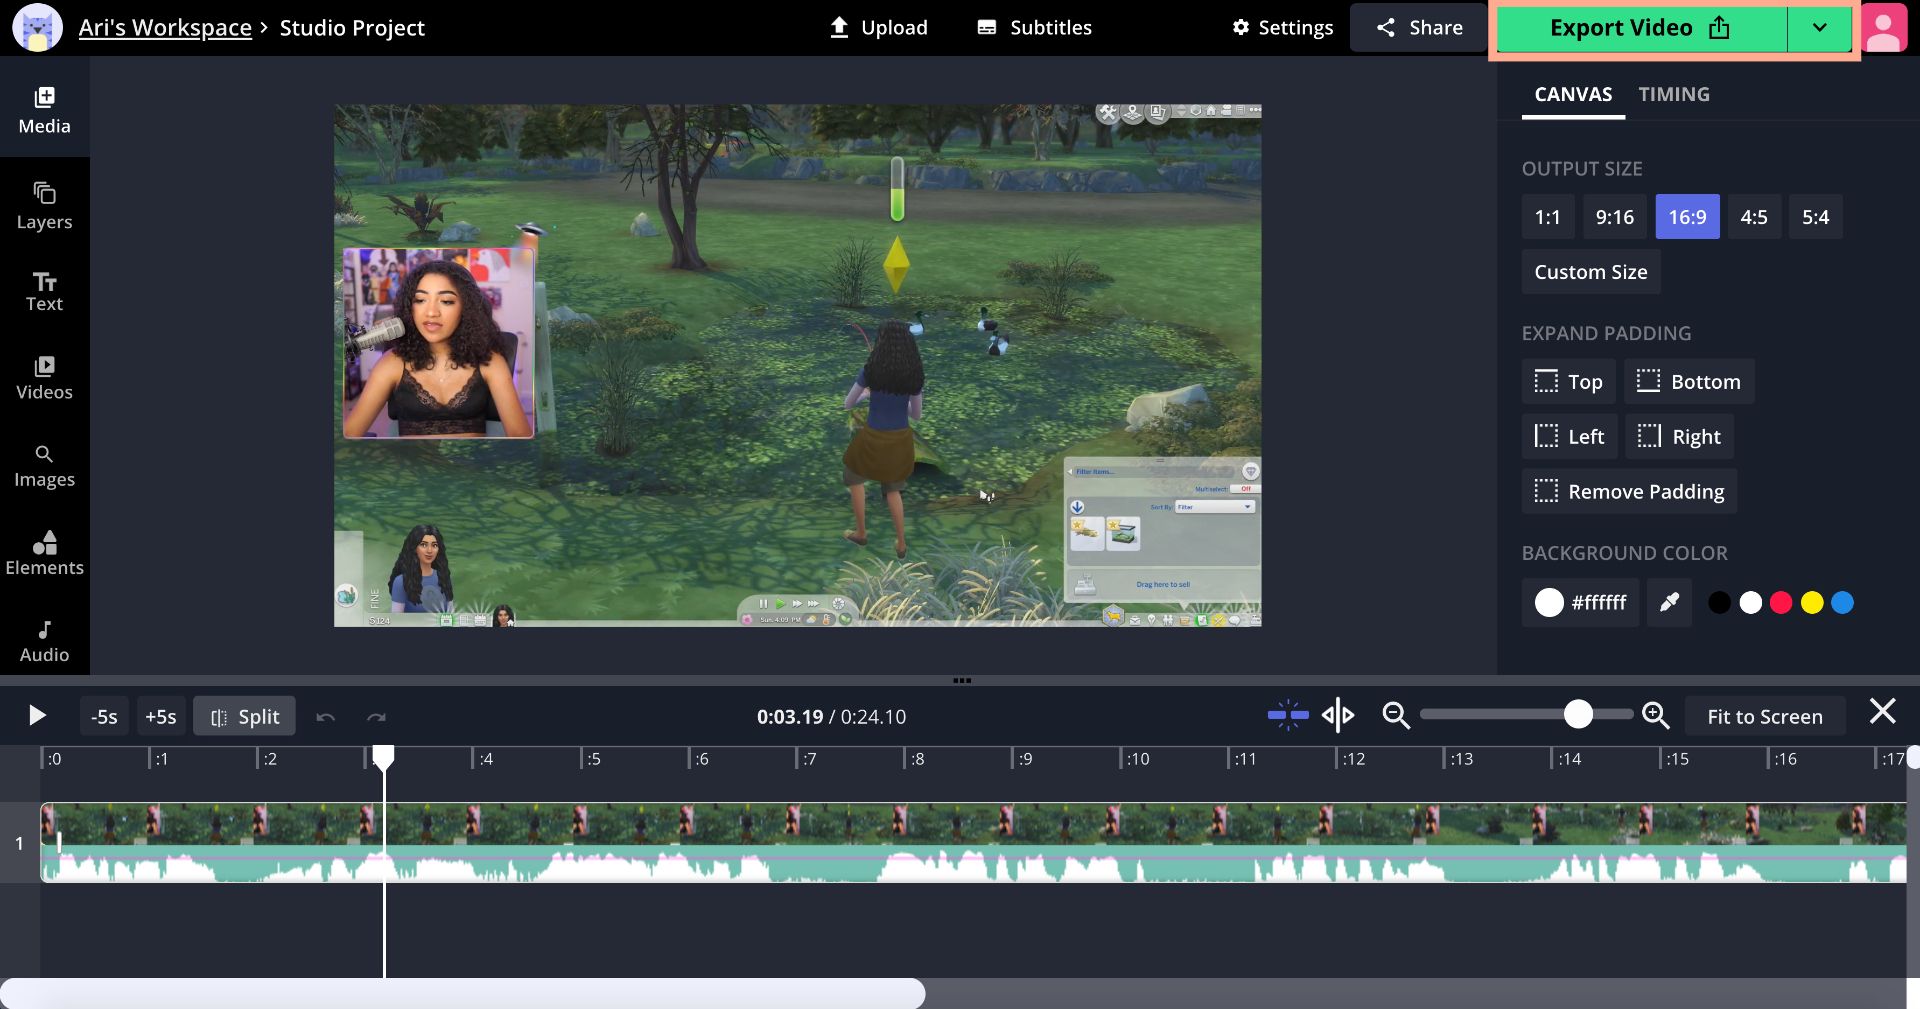Select 5:4 output size

click(x=1816, y=217)
